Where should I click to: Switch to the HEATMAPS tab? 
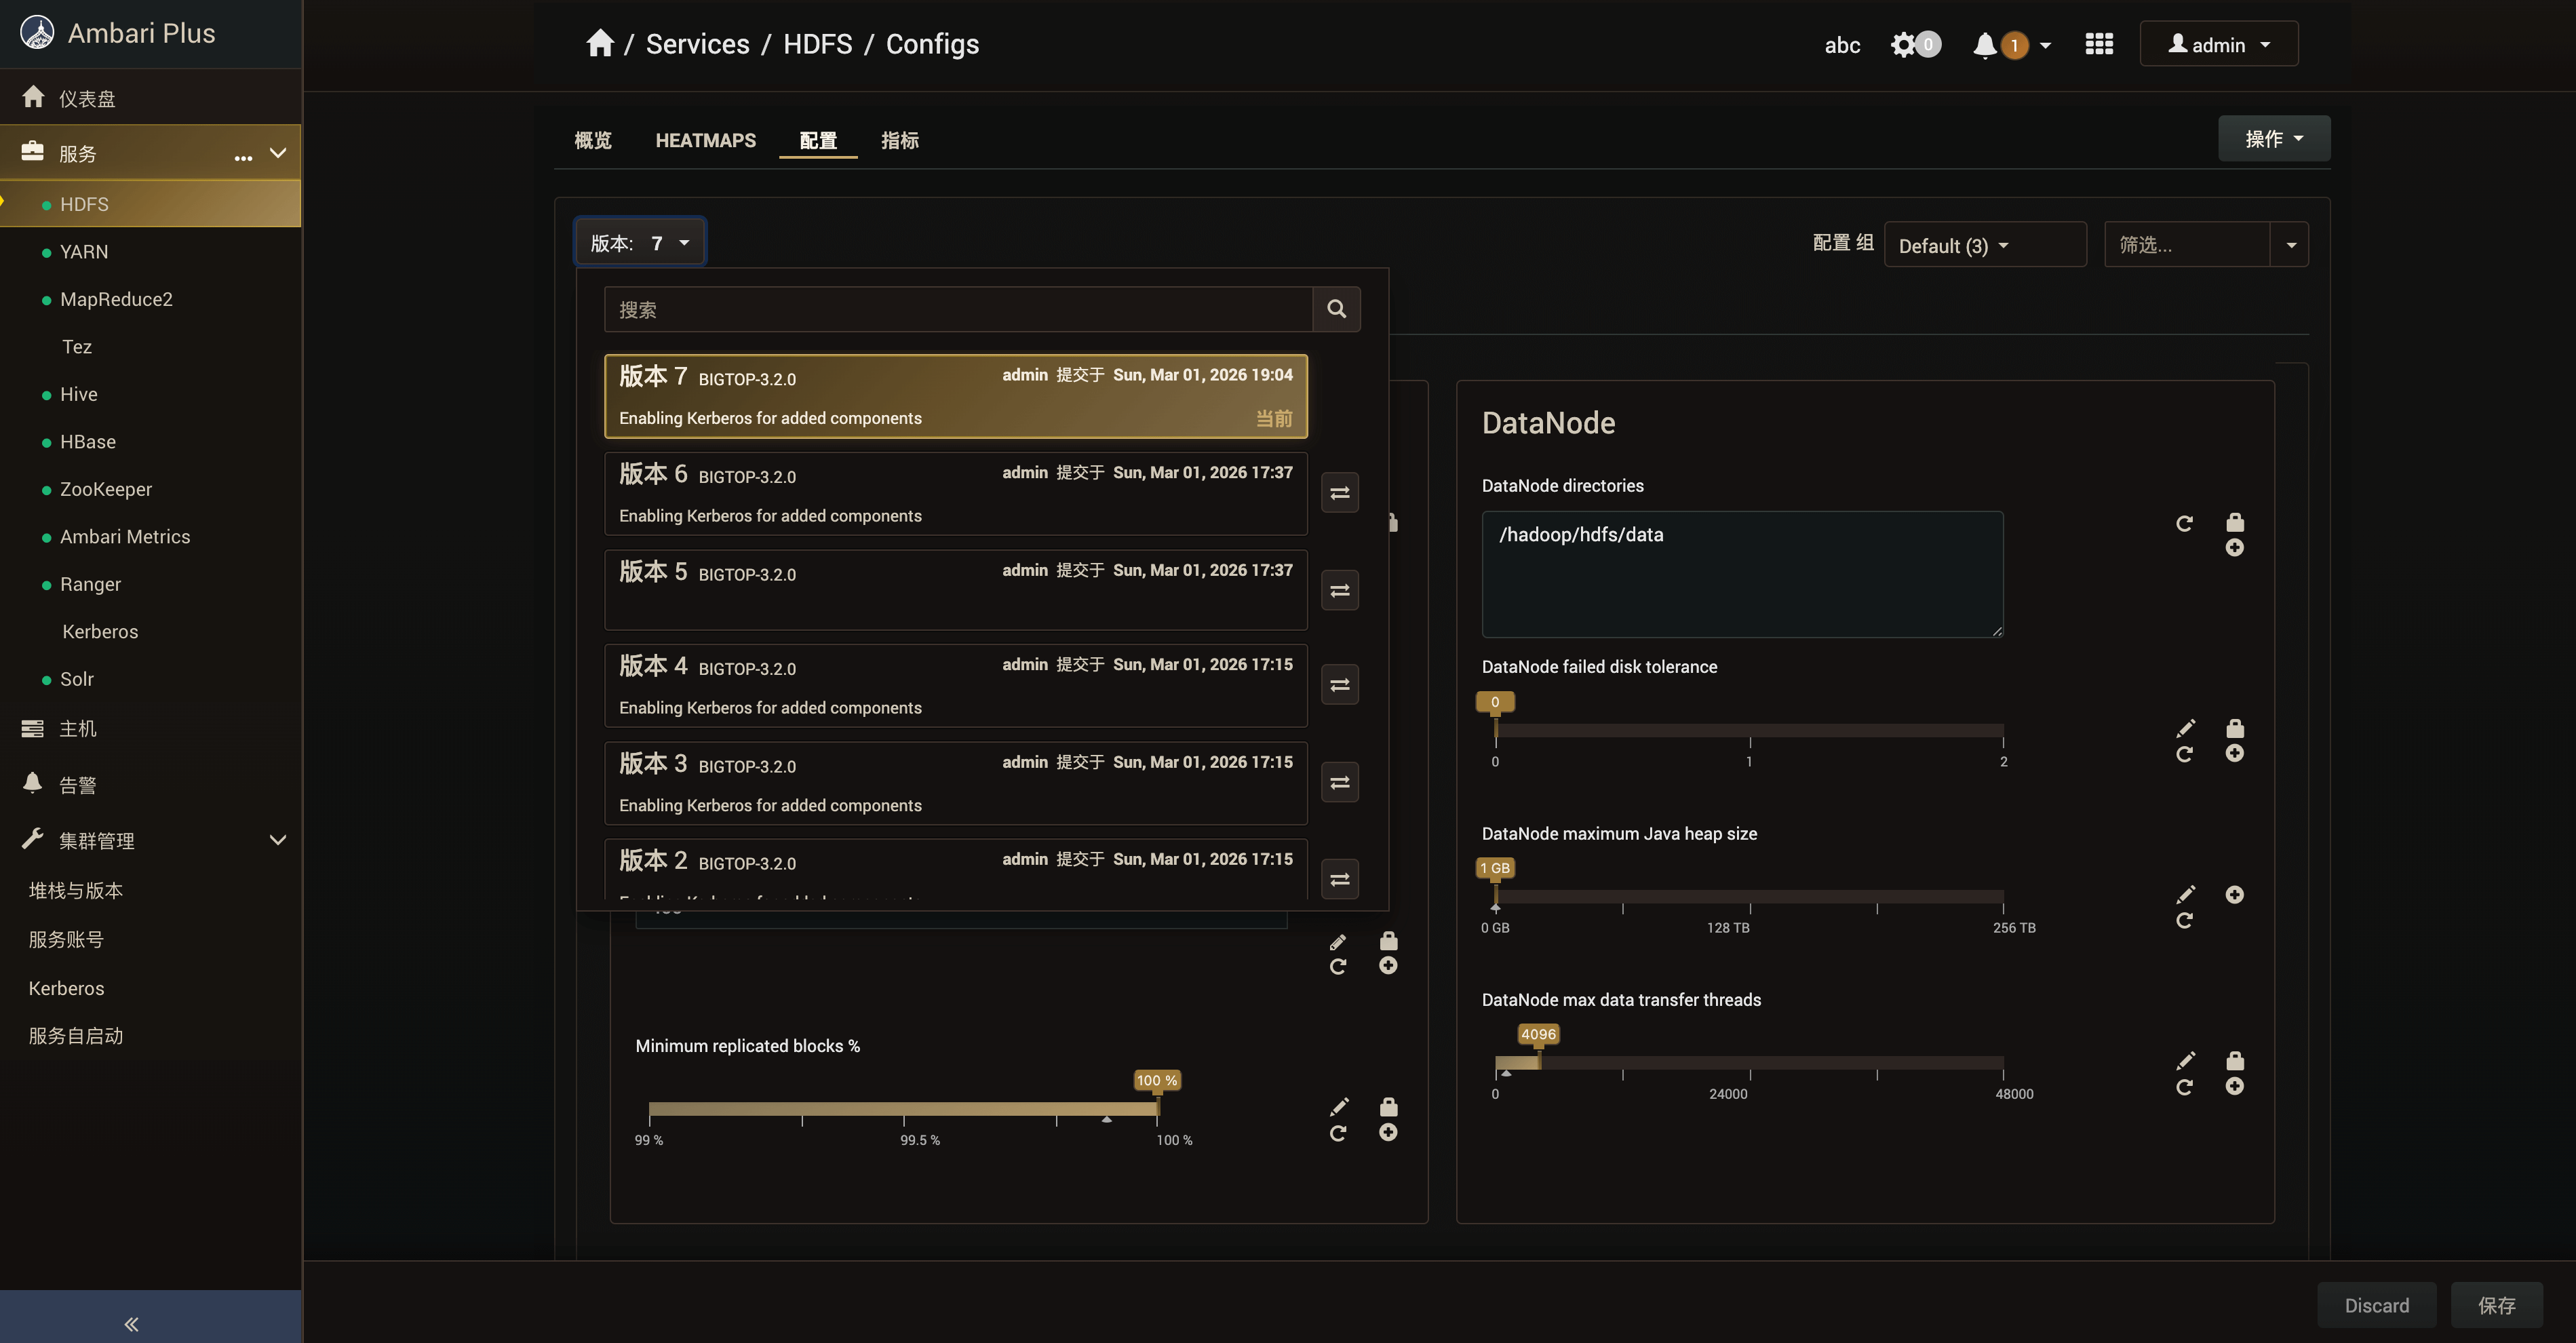pyautogui.click(x=705, y=141)
